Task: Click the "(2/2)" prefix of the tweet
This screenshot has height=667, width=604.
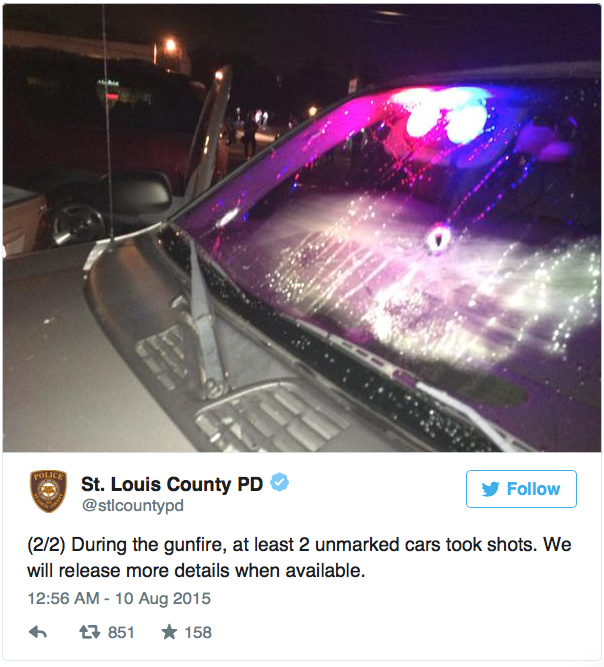Action: click(46, 545)
